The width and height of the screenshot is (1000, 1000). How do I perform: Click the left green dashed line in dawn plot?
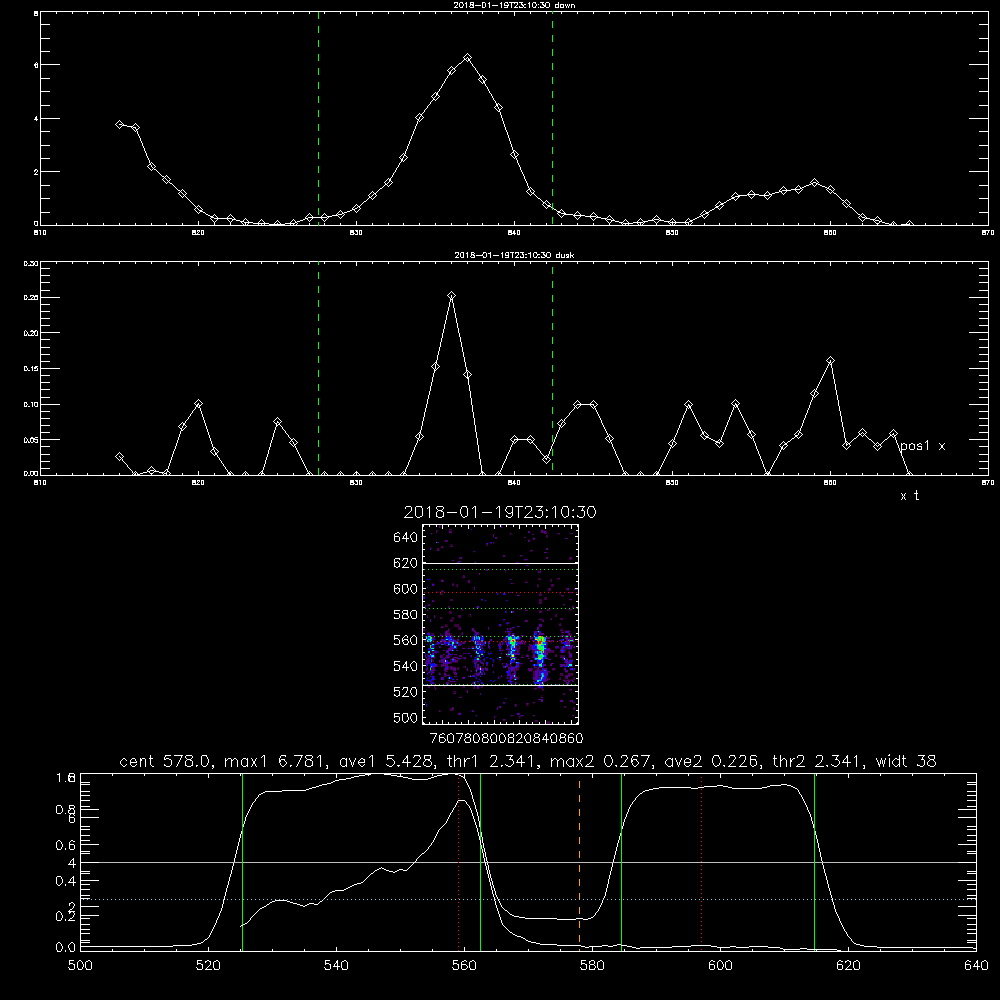tap(318, 119)
